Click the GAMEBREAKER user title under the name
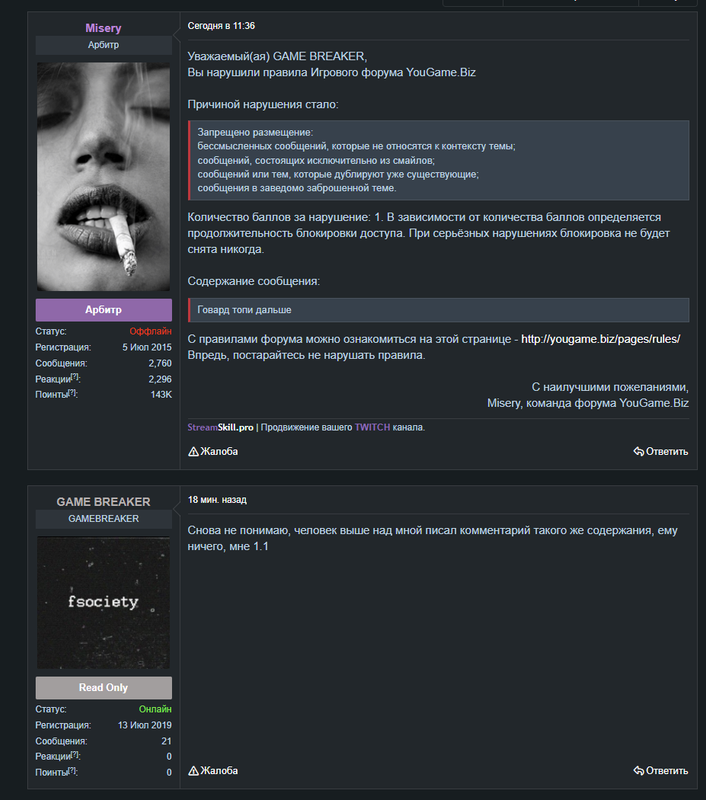706x800 pixels. click(104, 518)
